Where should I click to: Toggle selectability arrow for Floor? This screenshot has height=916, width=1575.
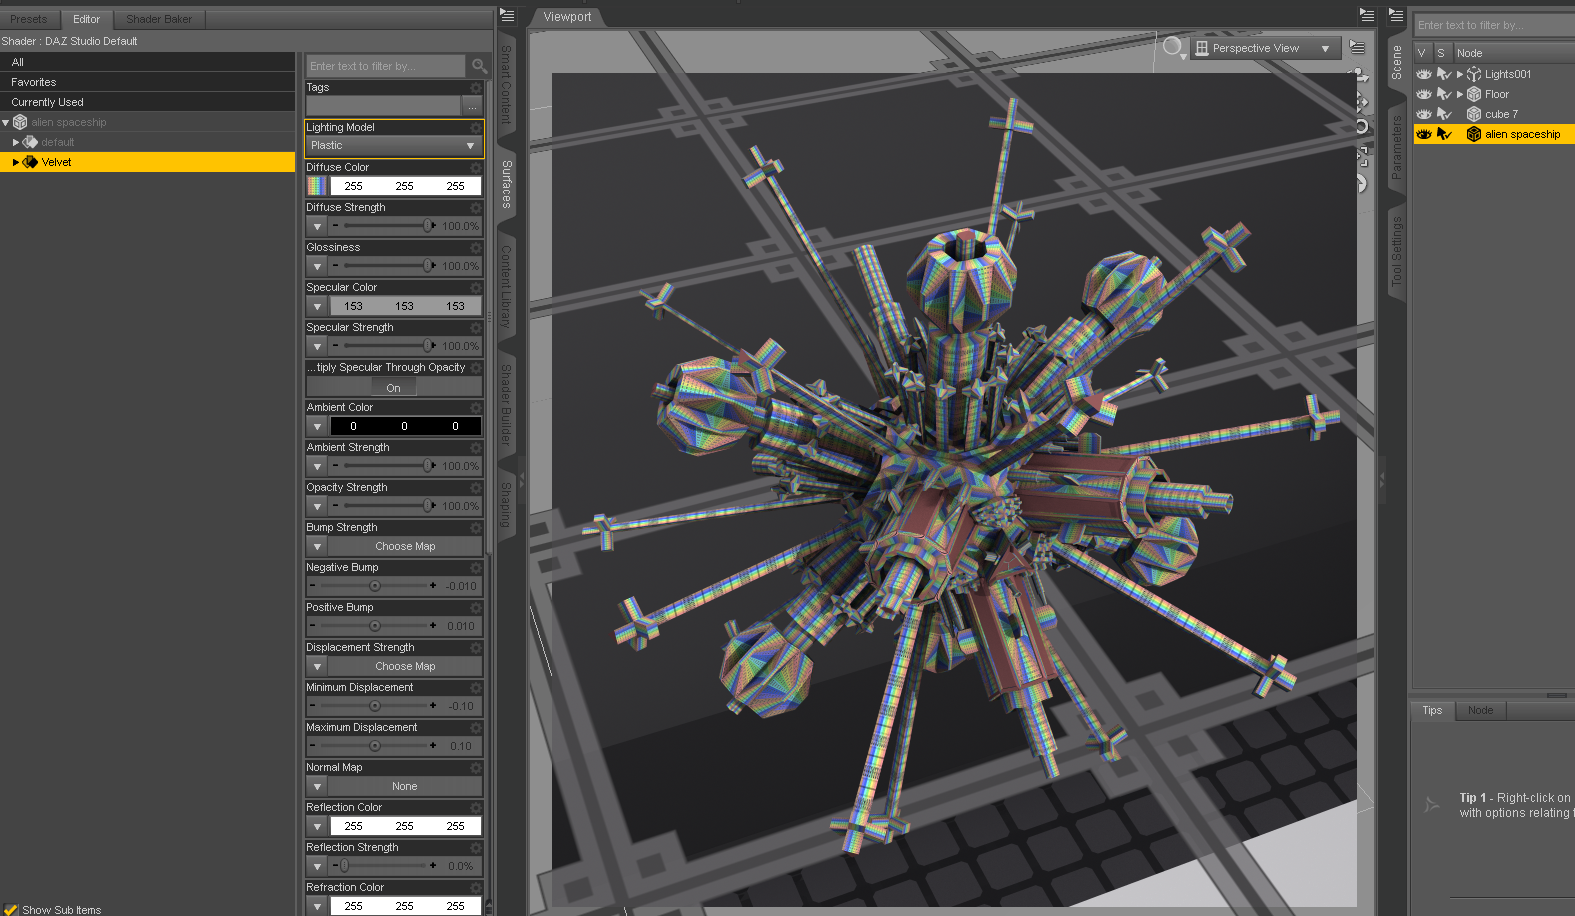click(1444, 94)
